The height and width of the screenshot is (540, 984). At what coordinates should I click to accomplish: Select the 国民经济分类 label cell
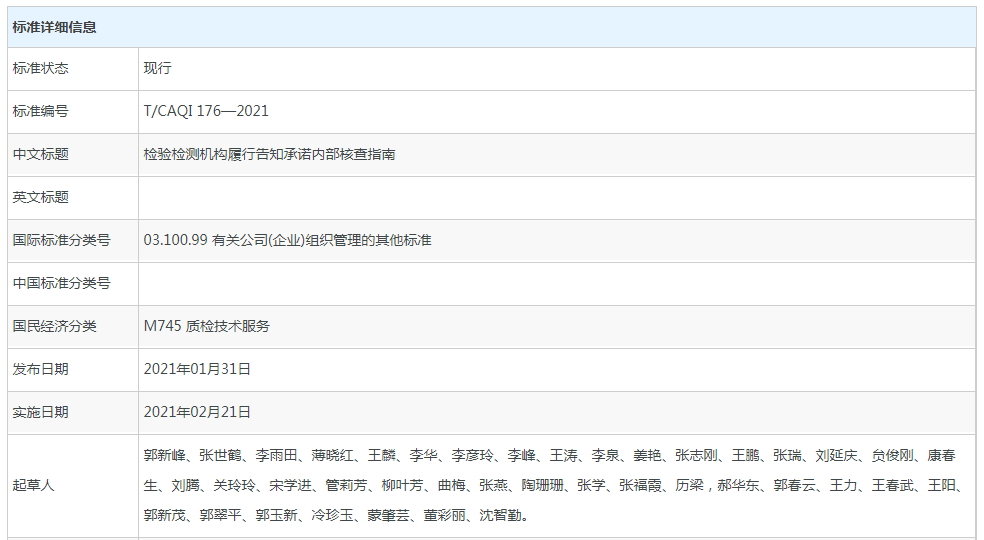click(73, 327)
